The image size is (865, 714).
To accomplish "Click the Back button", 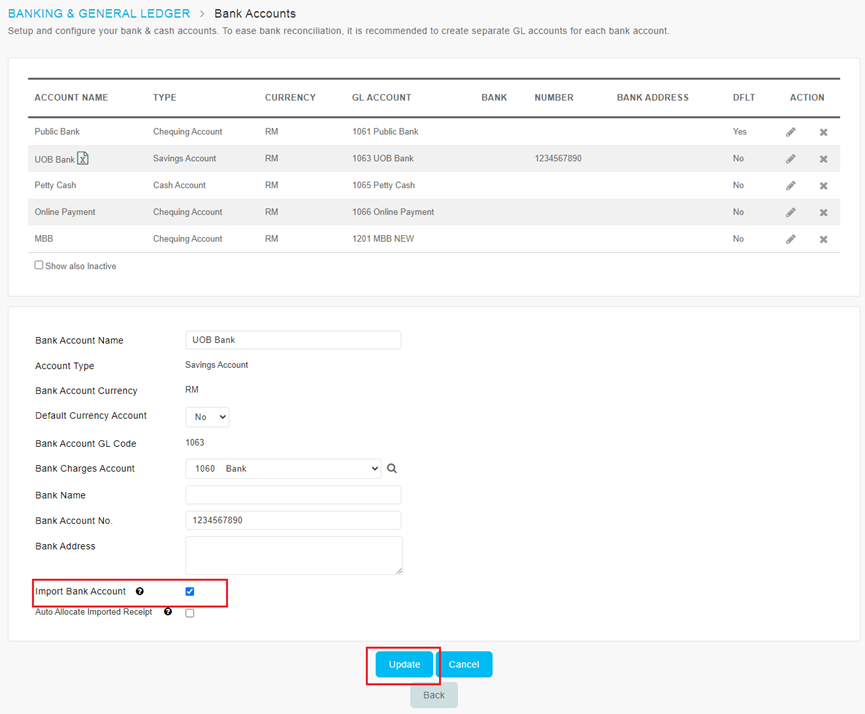I will (433, 695).
